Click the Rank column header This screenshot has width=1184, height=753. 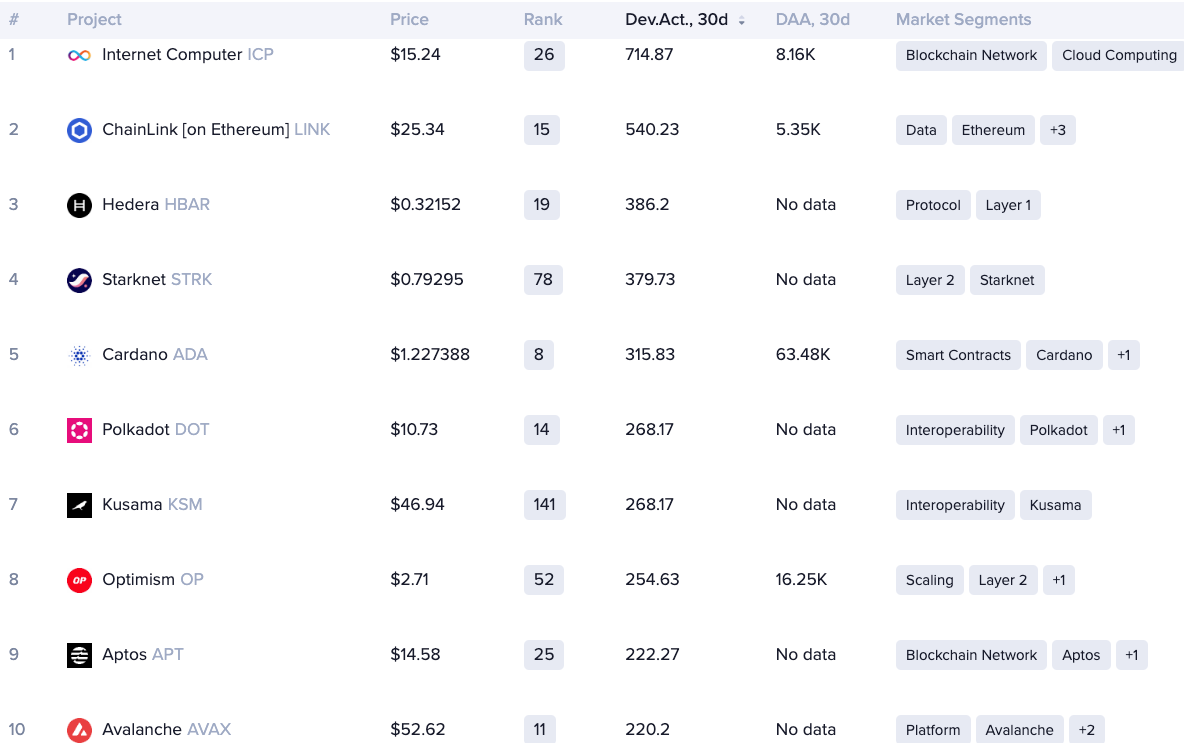pyautogui.click(x=543, y=20)
